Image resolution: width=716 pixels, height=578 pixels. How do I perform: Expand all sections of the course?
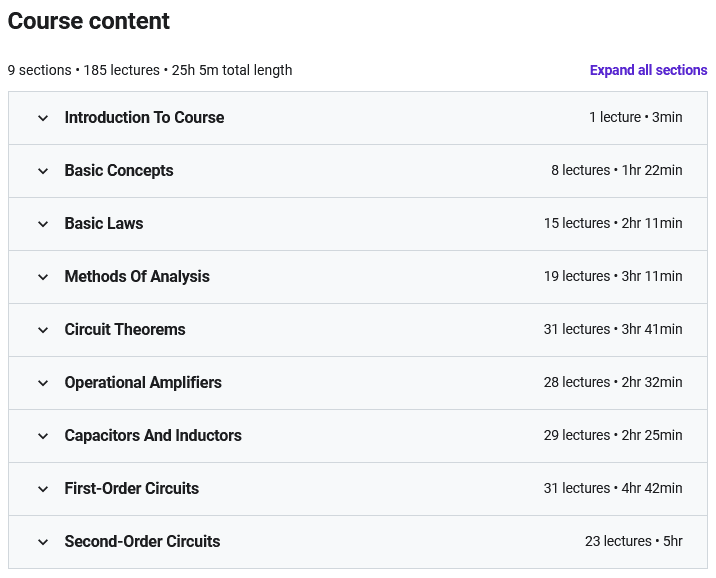(648, 70)
